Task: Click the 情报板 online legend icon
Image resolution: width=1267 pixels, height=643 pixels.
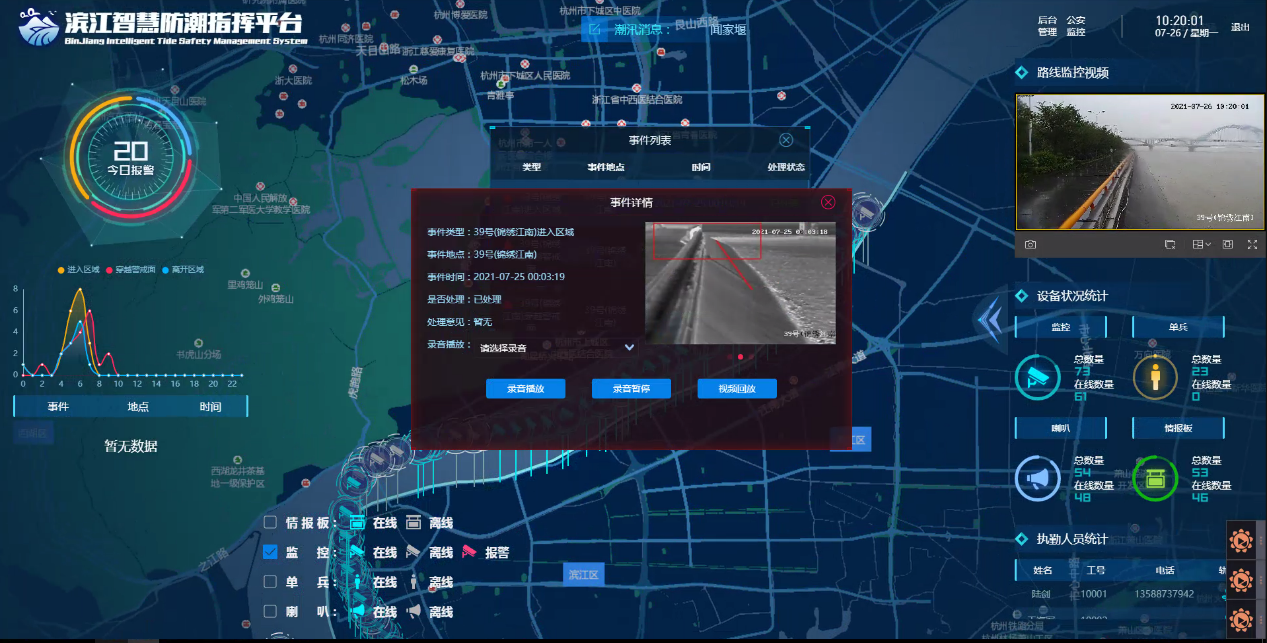Action: (357, 523)
